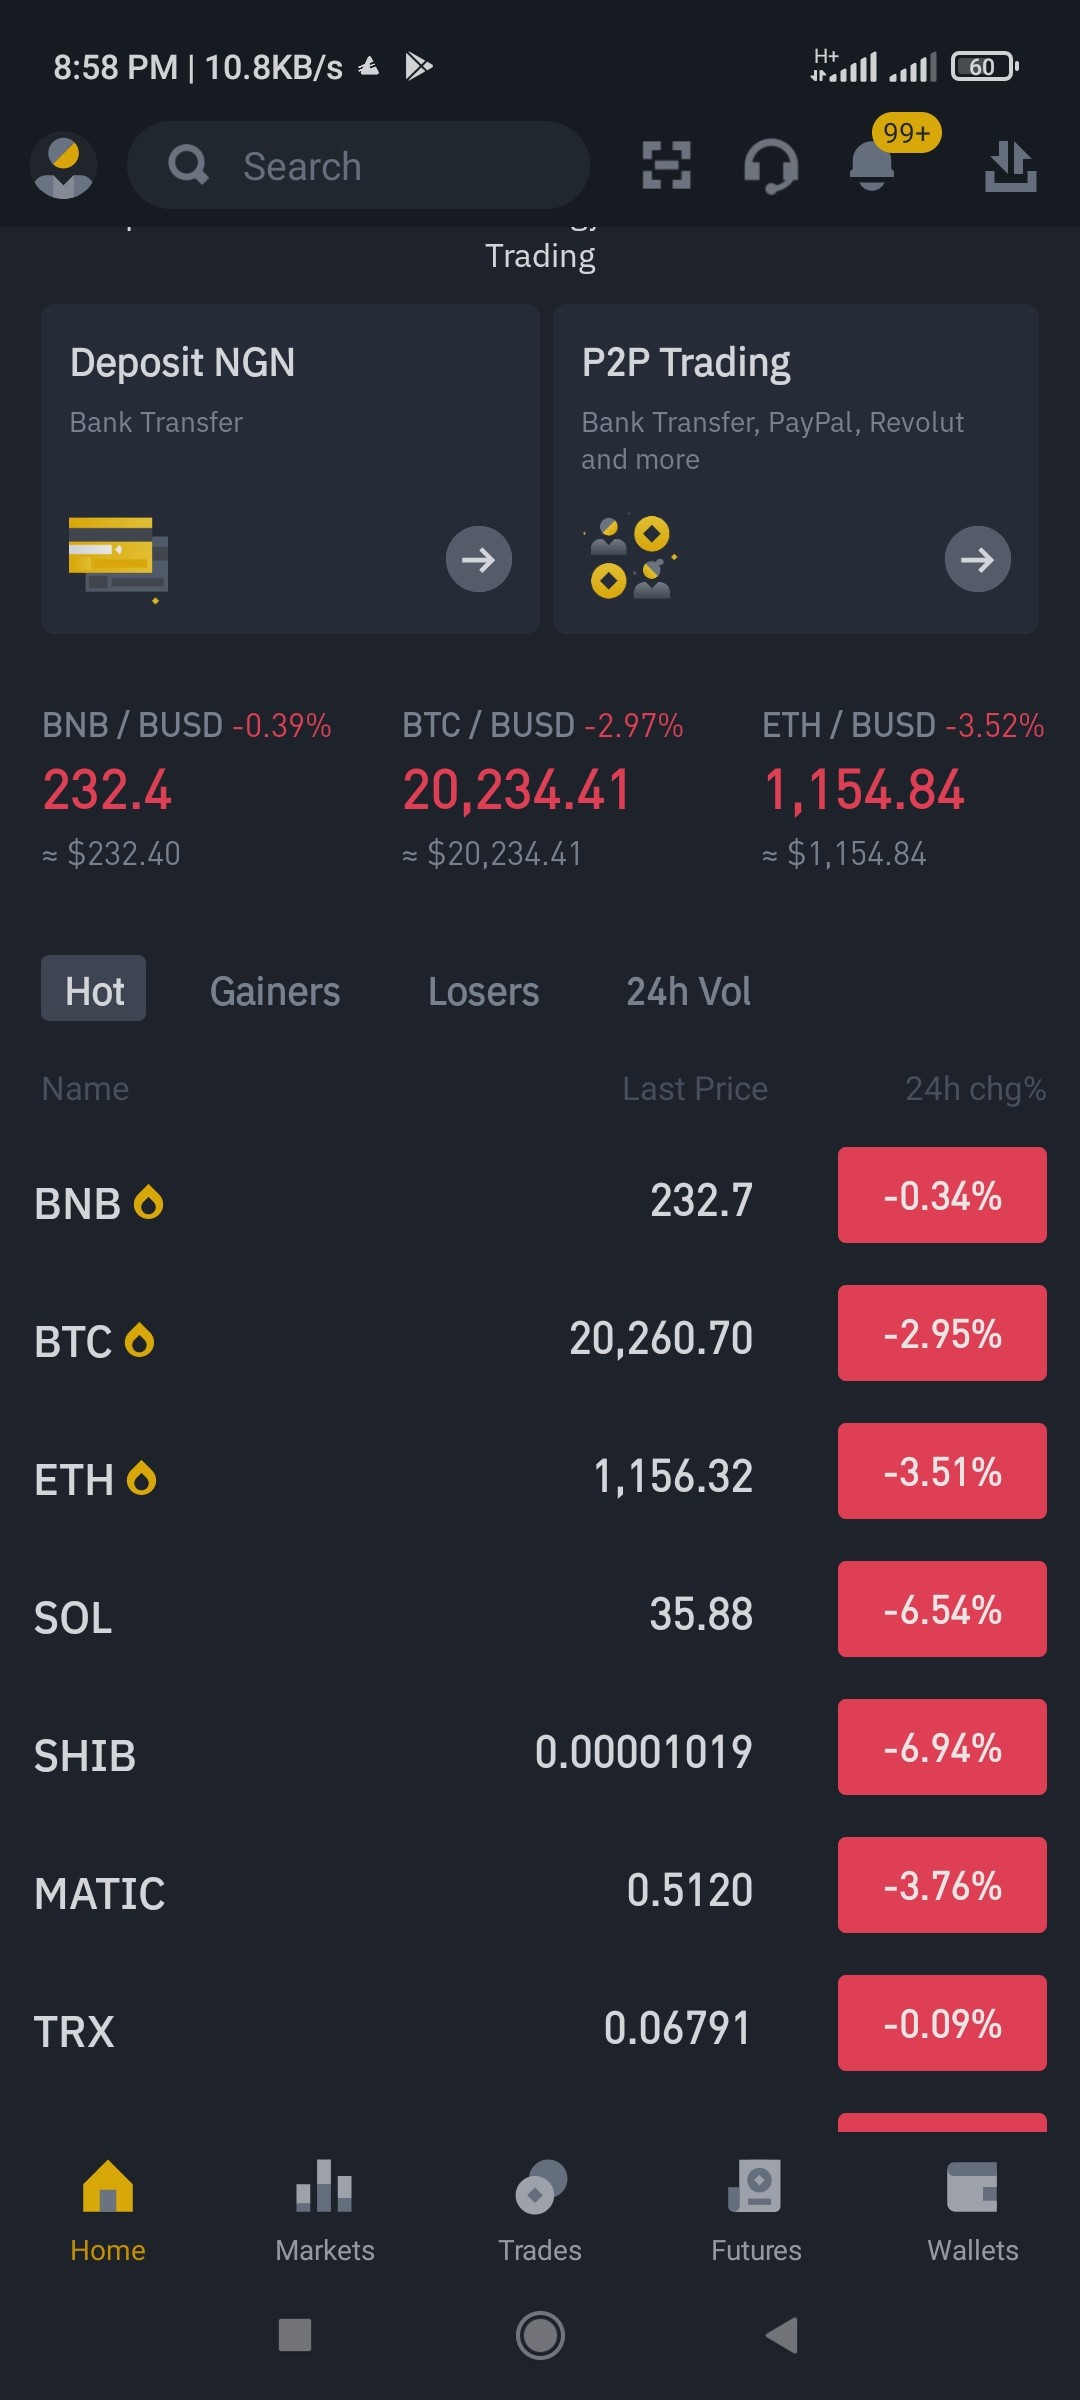Select the 24h Vol tab
Viewport: 1080px width, 2400px height.
688,991
